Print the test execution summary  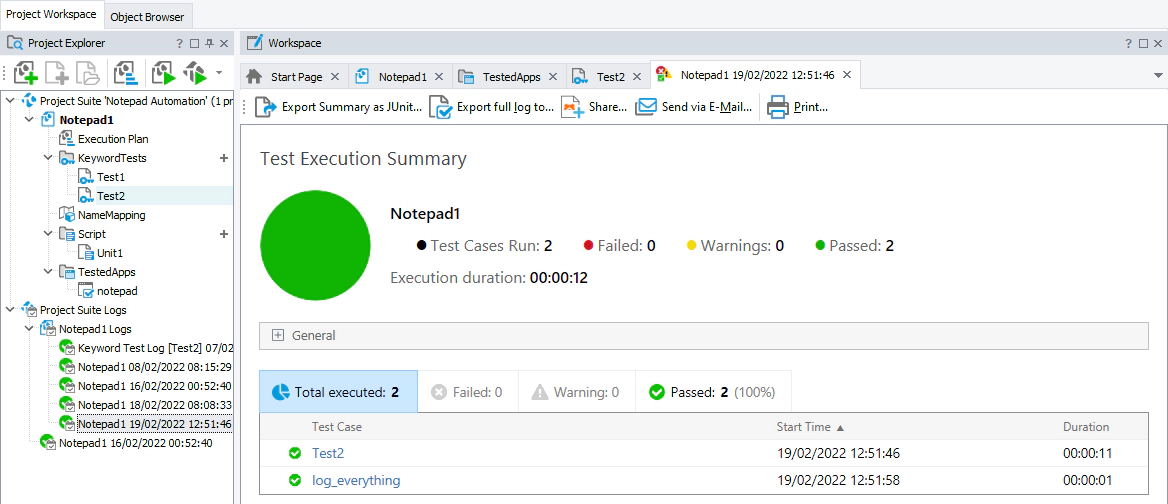pos(778,107)
